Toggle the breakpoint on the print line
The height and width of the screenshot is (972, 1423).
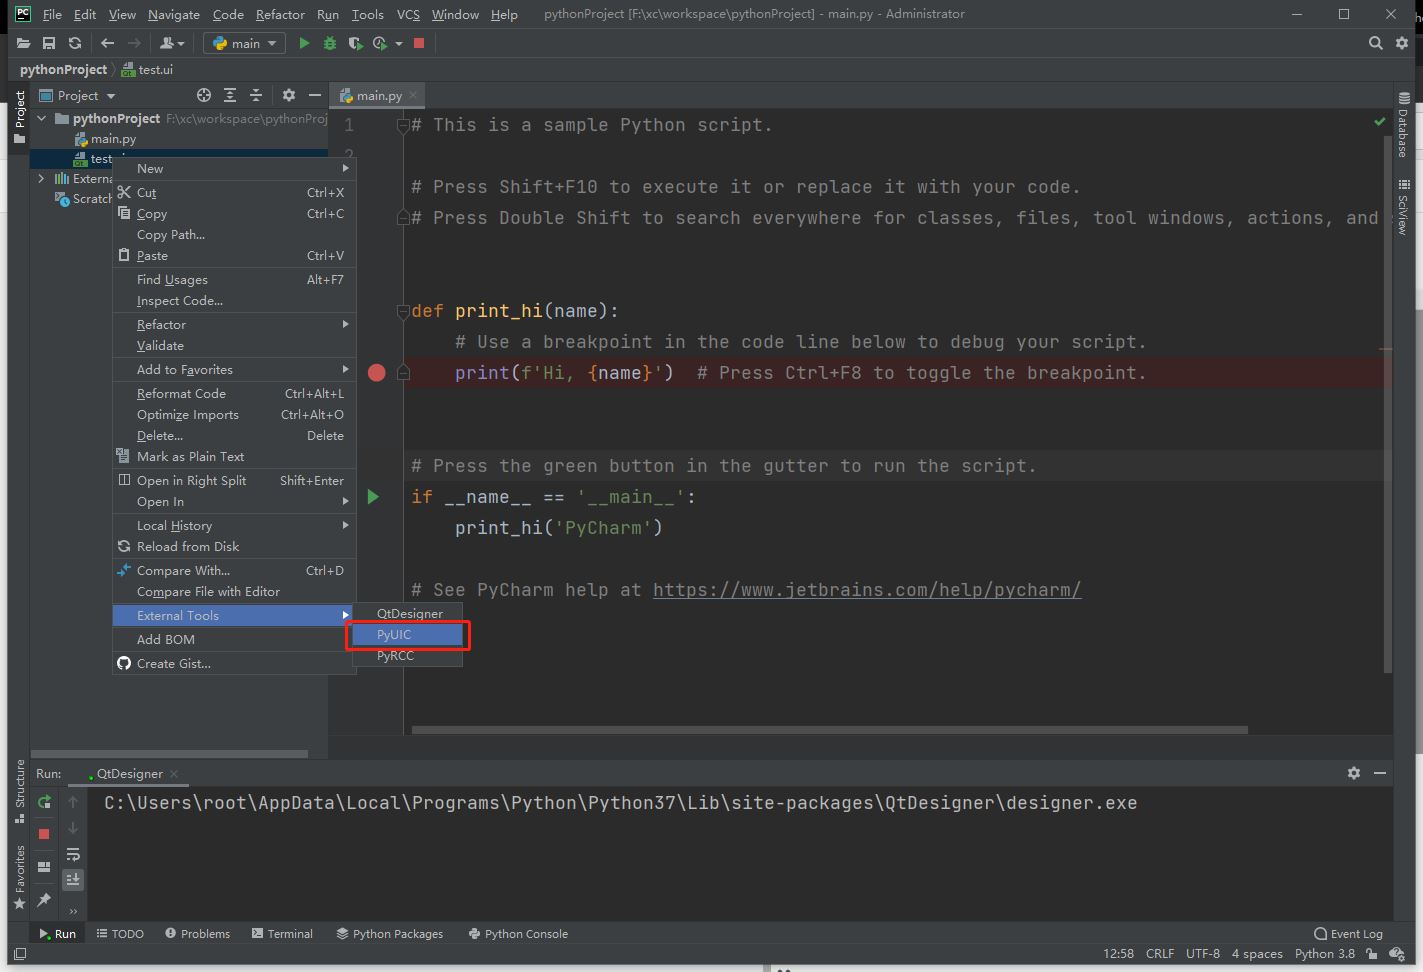point(377,373)
